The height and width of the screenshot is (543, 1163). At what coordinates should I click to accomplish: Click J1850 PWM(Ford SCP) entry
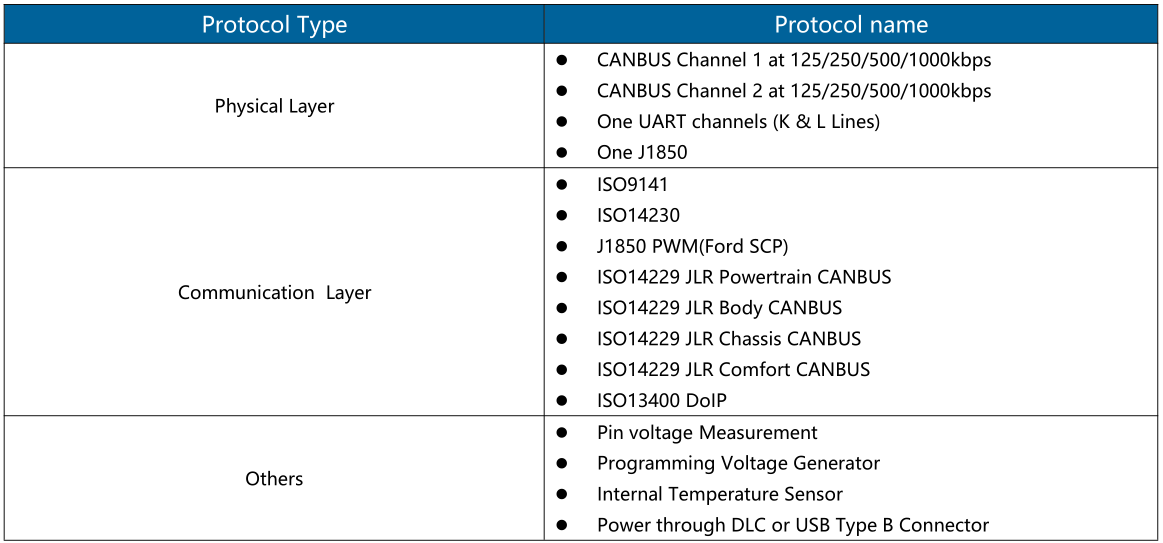click(x=697, y=246)
